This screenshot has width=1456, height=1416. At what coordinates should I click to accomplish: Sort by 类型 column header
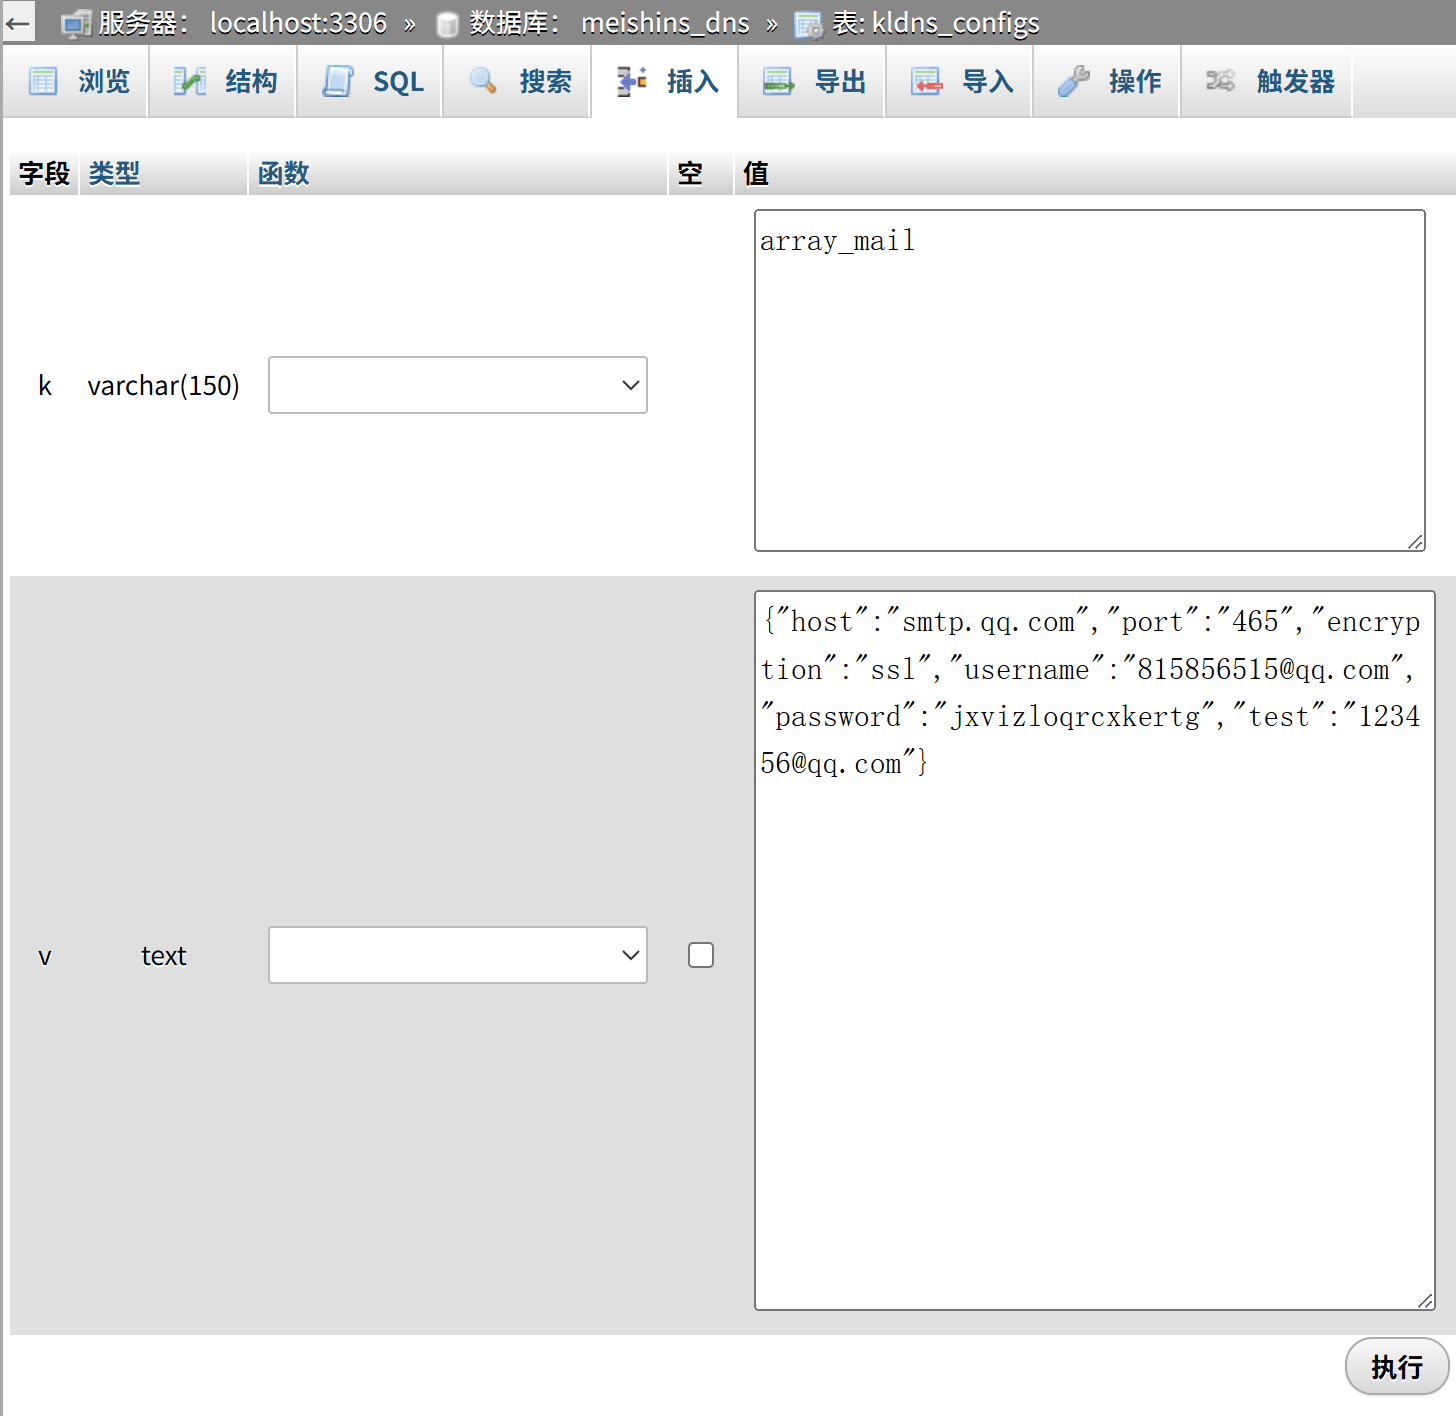(114, 174)
